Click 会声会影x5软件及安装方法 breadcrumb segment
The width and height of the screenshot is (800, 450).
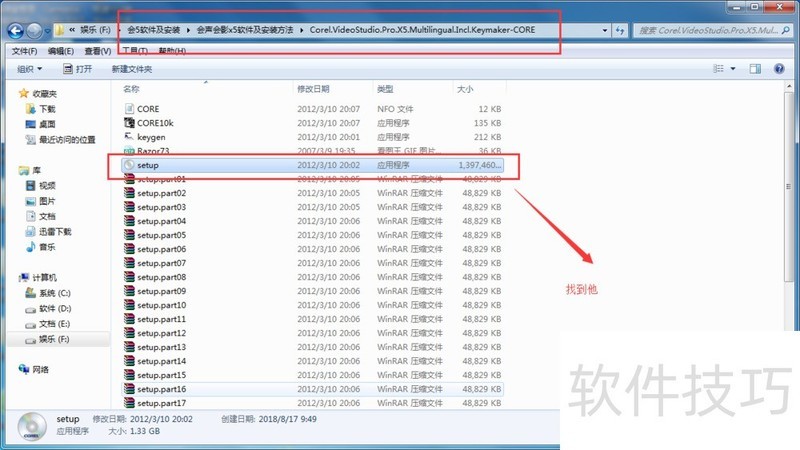[x=245, y=30]
